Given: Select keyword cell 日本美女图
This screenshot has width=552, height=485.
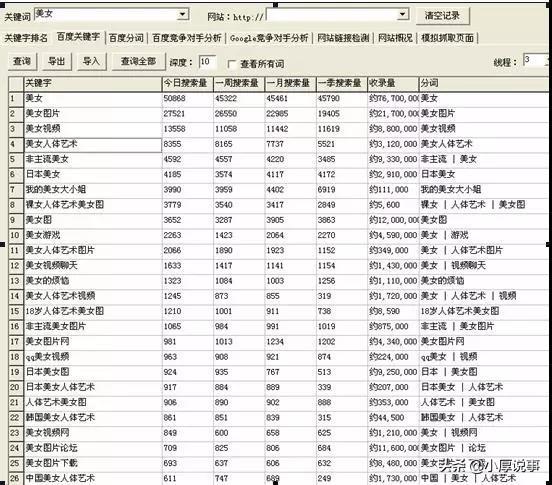Looking at the screenshot, I should pyautogui.click(x=93, y=372).
